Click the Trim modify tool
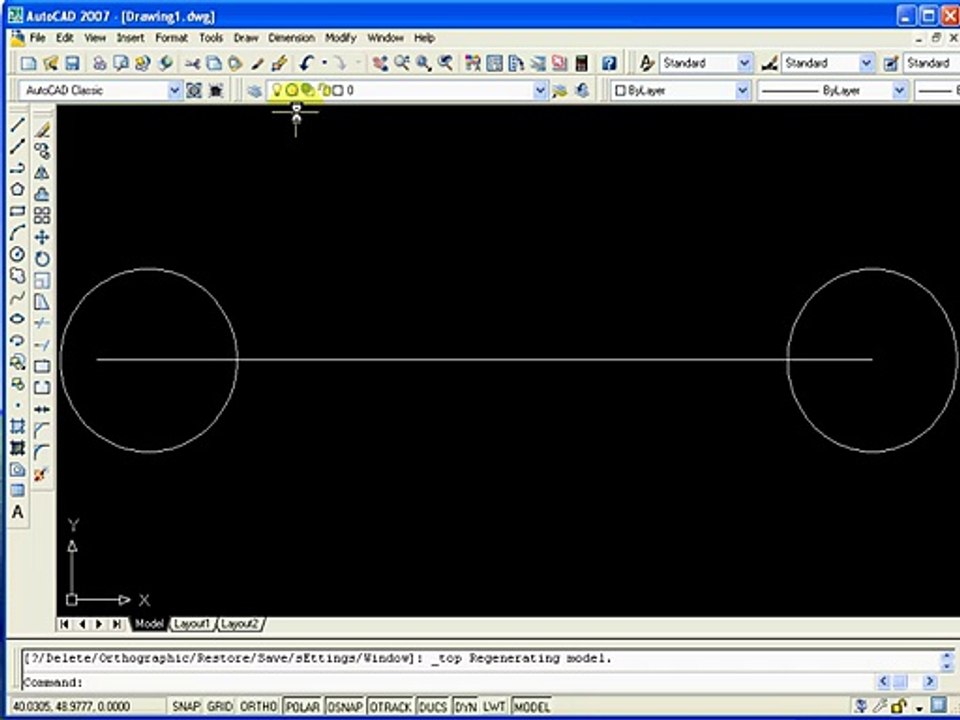Image resolution: width=960 pixels, height=720 pixels. [42, 323]
